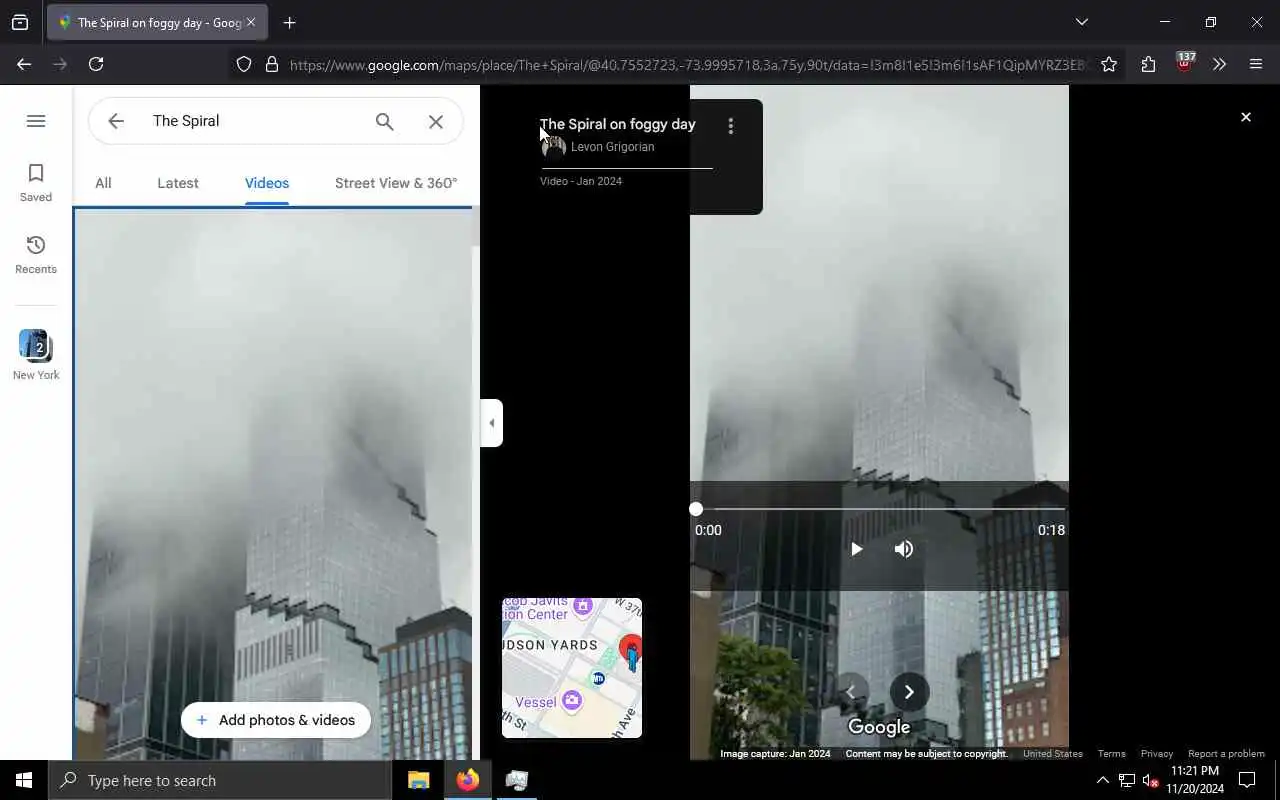Viewport: 1280px width, 800px height.
Task: Switch to the Latest tab
Action: [178, 183]
